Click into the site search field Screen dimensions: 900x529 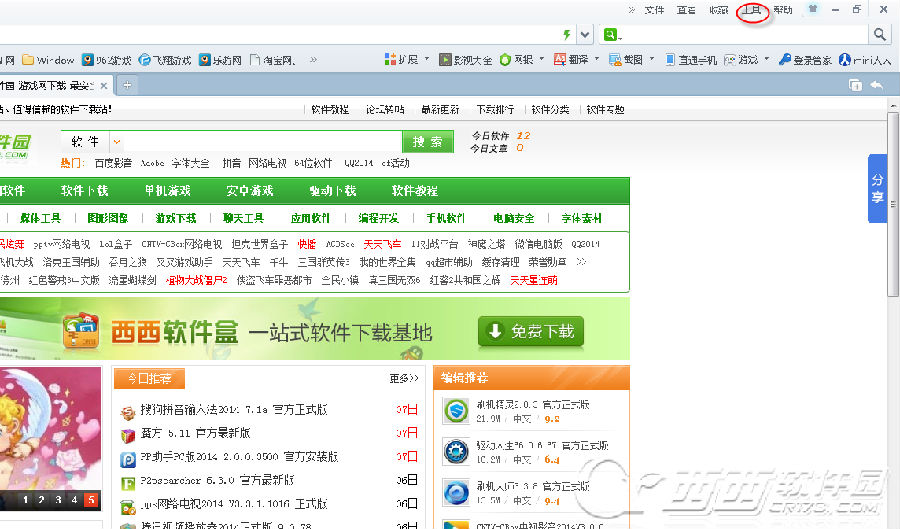(x=262, y=142)
